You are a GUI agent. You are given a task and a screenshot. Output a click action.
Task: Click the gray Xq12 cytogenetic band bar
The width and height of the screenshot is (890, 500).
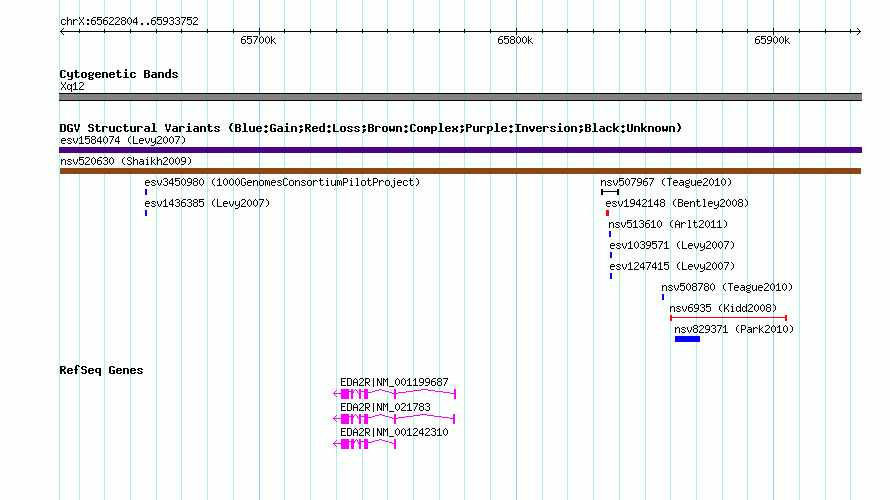[x=460, y=97]
